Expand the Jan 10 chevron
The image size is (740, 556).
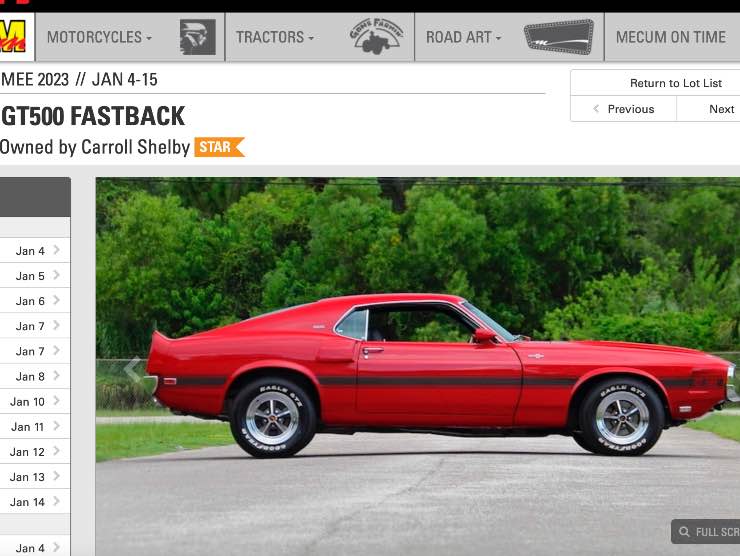click(x=56, y=401)
